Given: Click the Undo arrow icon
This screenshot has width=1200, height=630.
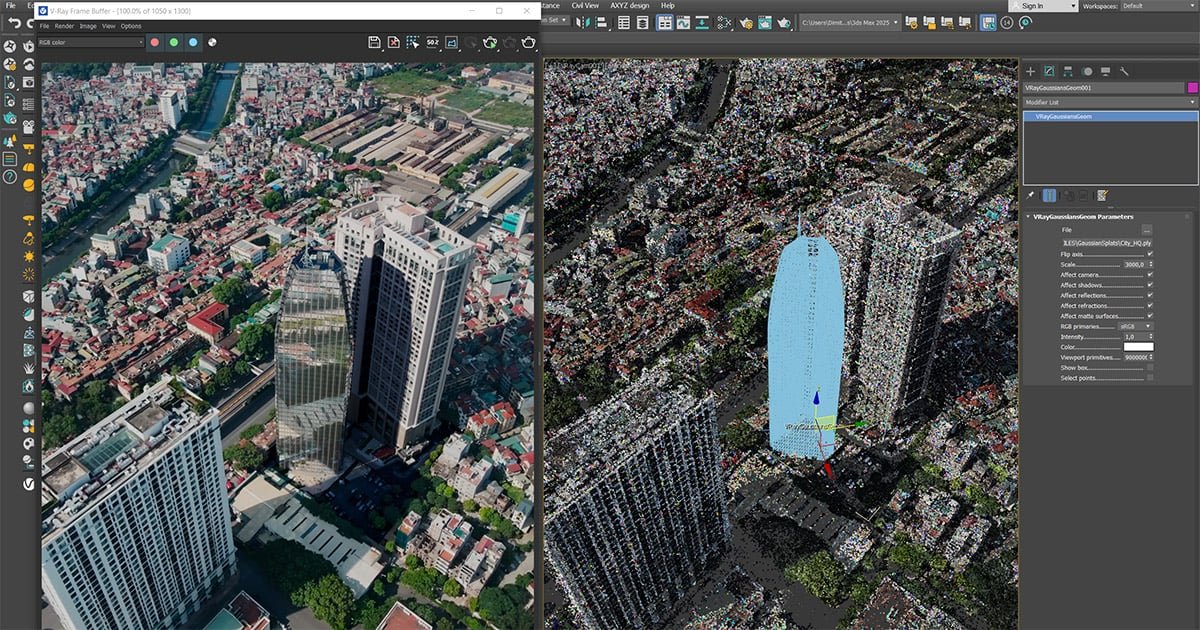Looking at the screenshot, I should point(15,22).
